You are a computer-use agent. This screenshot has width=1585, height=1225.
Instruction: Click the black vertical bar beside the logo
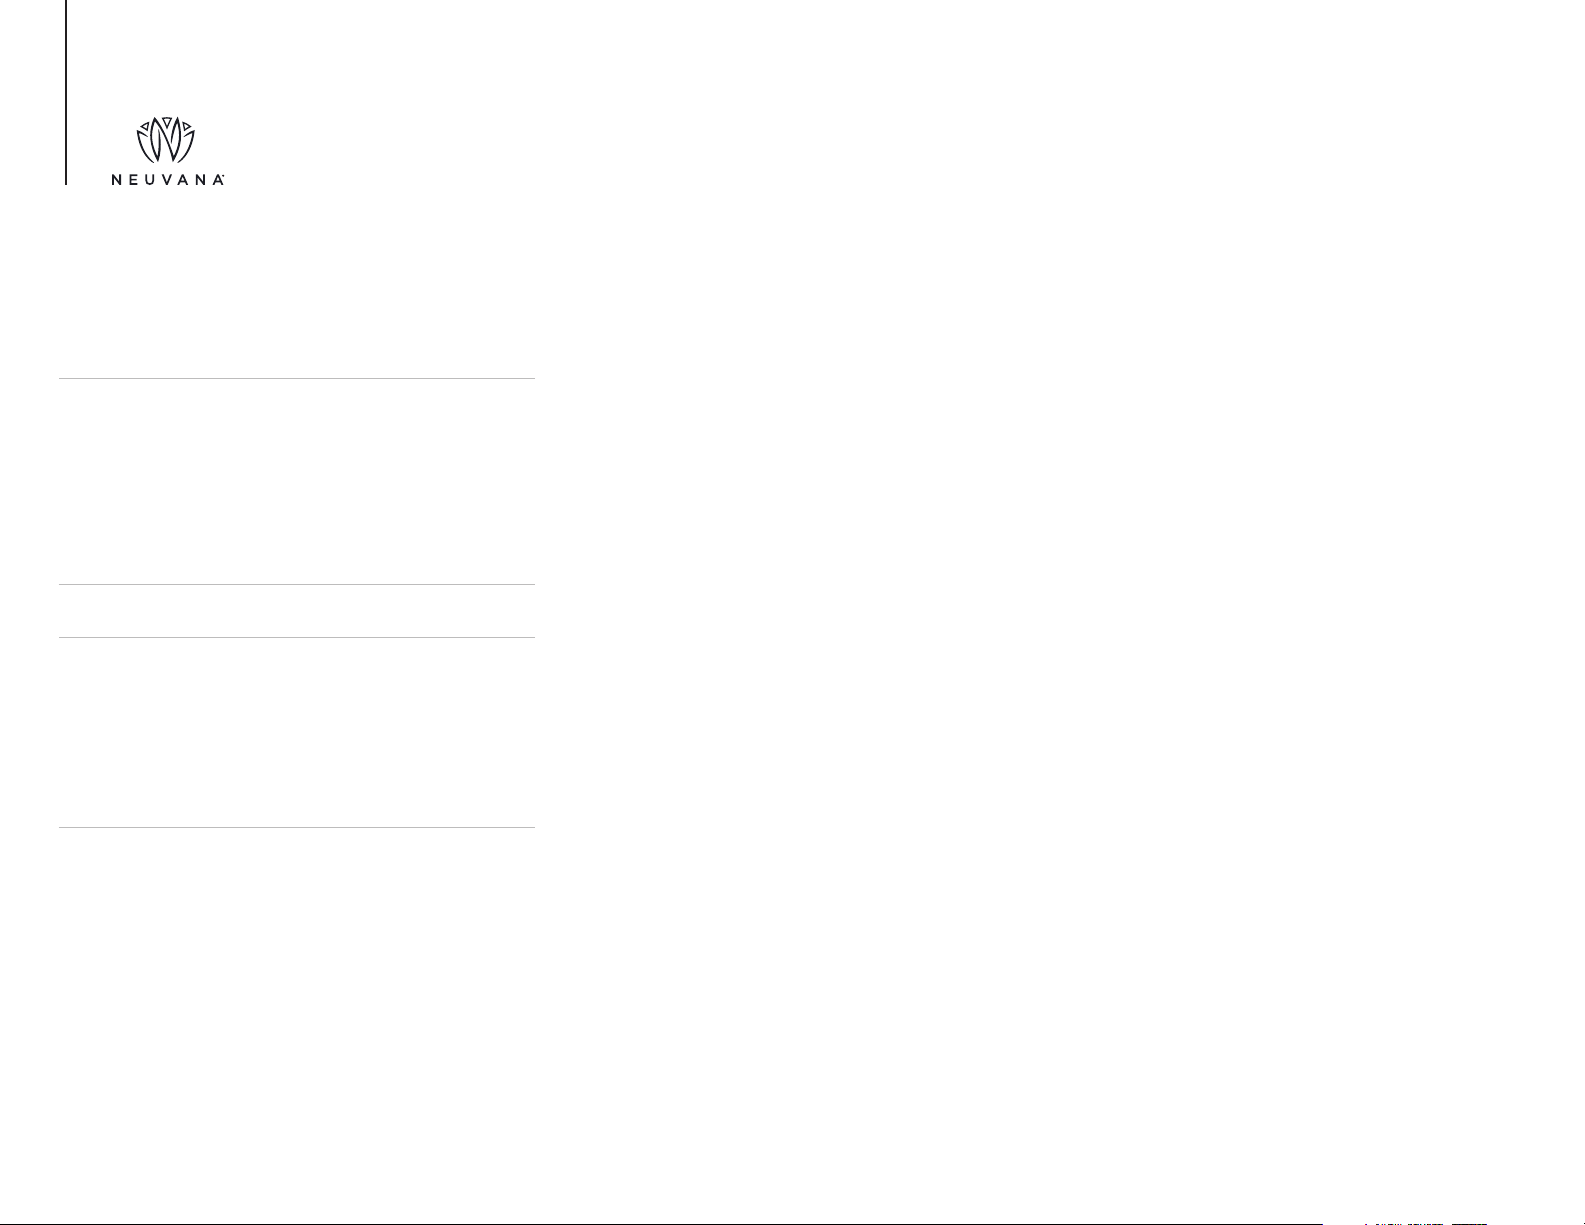pyautogui.click(x=66, y=92)
